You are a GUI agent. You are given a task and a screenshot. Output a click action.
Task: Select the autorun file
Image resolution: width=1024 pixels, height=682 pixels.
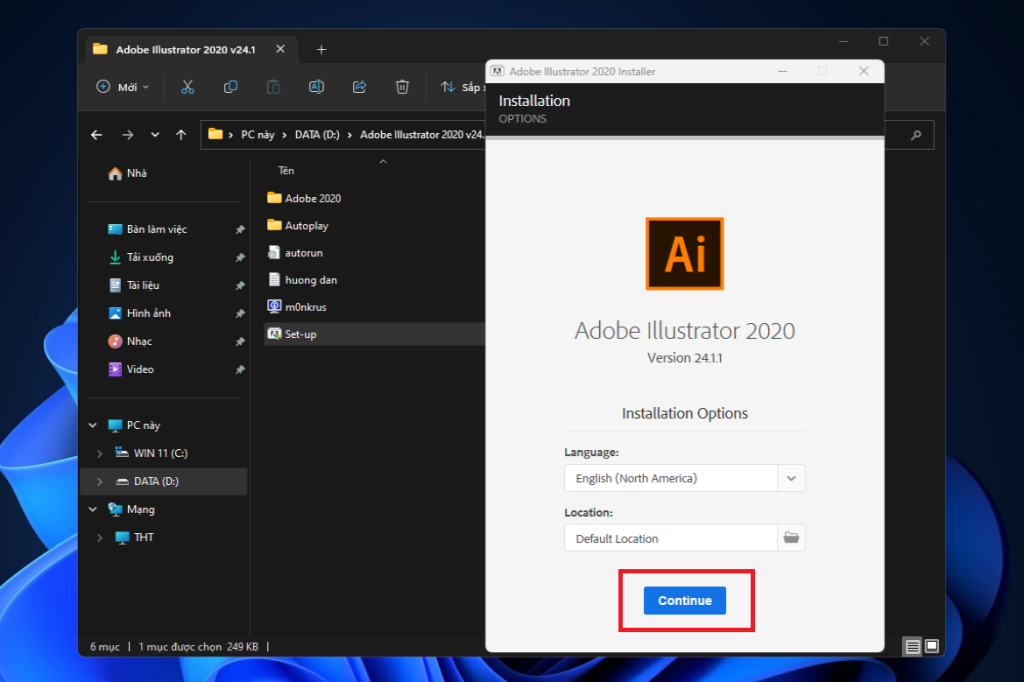click(x=304, y=253)
